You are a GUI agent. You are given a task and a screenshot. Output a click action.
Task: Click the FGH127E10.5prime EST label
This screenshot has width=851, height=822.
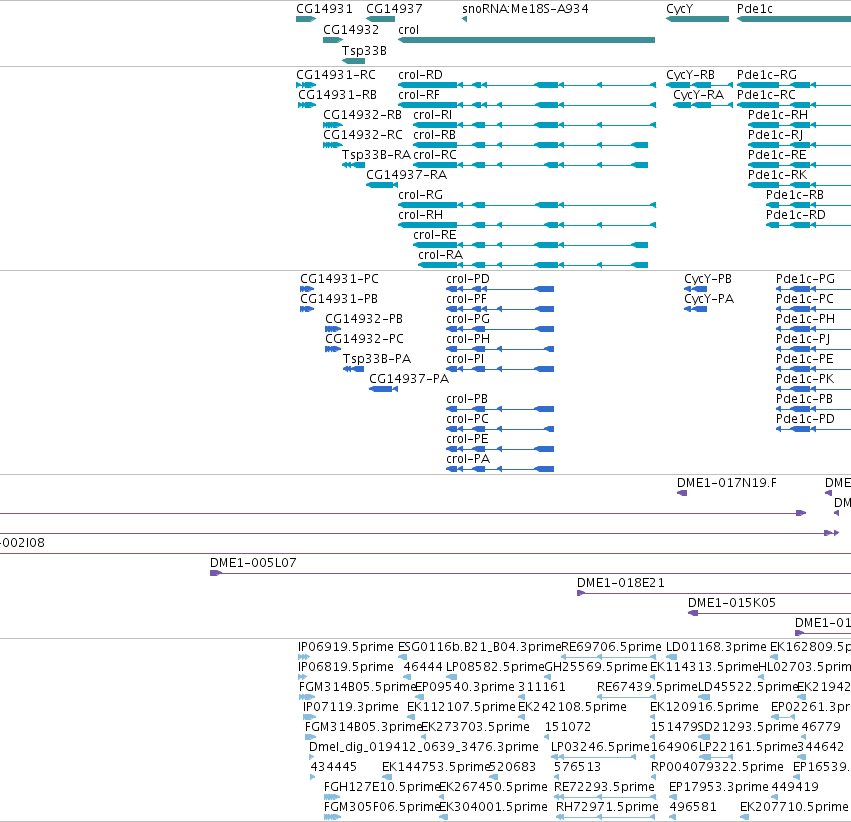[x=382, y=787]
